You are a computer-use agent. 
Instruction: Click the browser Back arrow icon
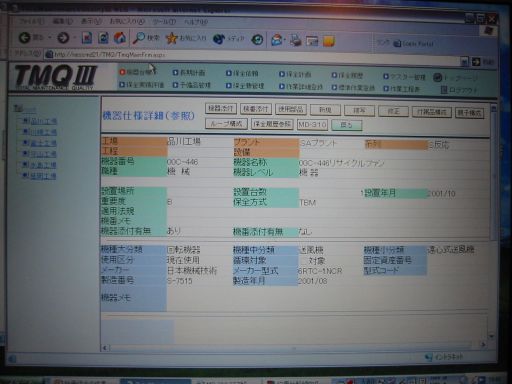[x=25, y=37]
